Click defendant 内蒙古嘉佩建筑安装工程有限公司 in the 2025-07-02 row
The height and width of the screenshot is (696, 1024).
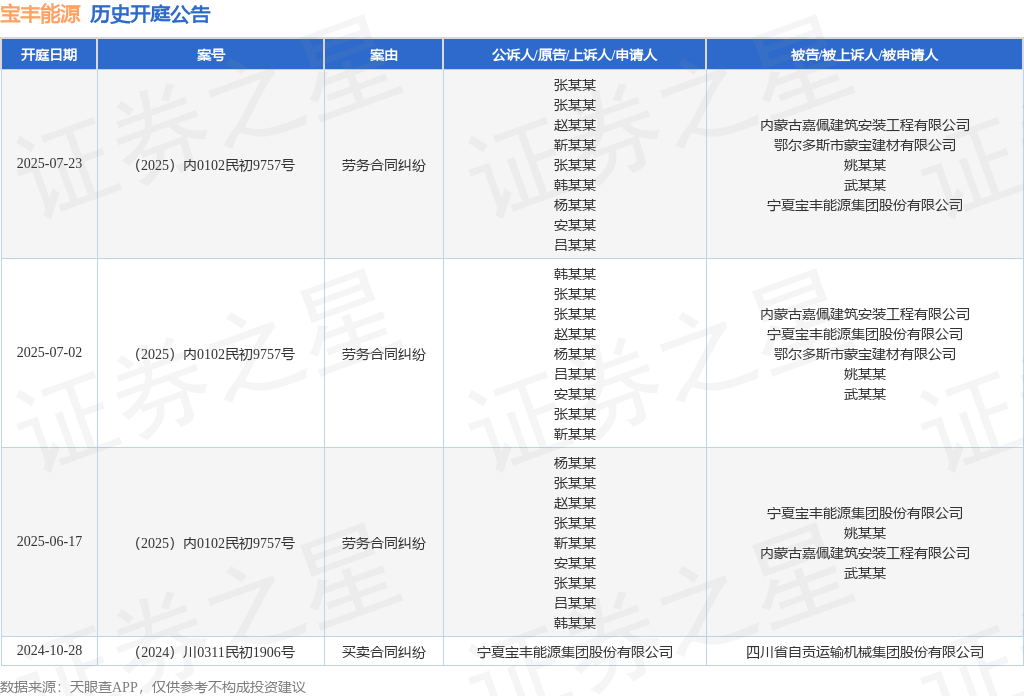(x=865, y=314)
